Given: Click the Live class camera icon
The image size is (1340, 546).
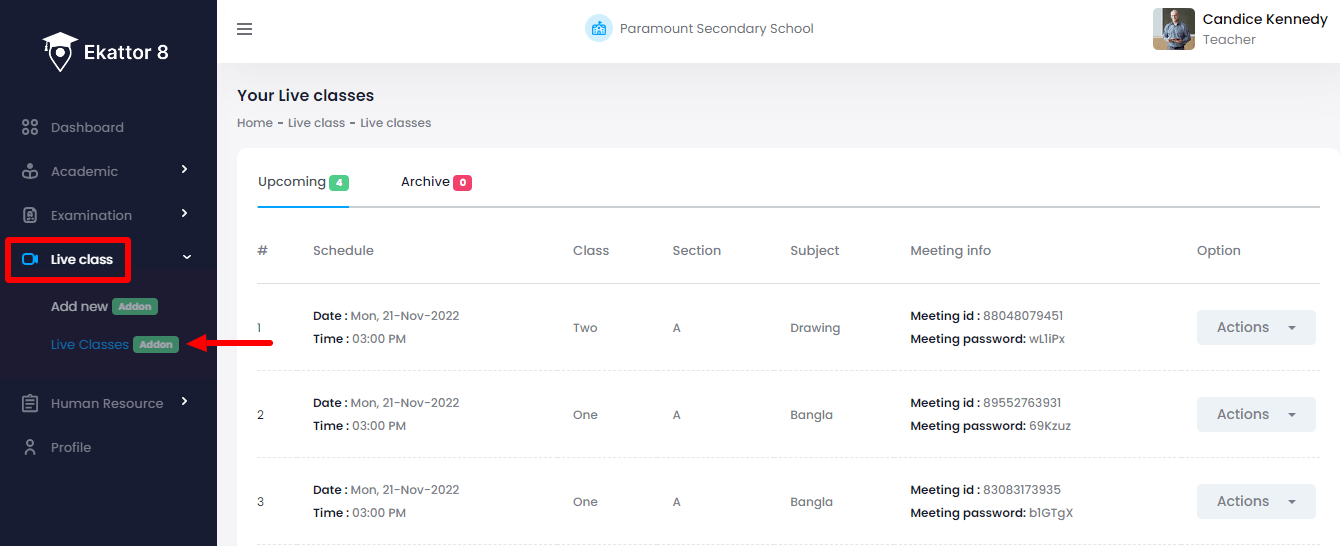Looking at the screenshot, I should pos(30,260).
